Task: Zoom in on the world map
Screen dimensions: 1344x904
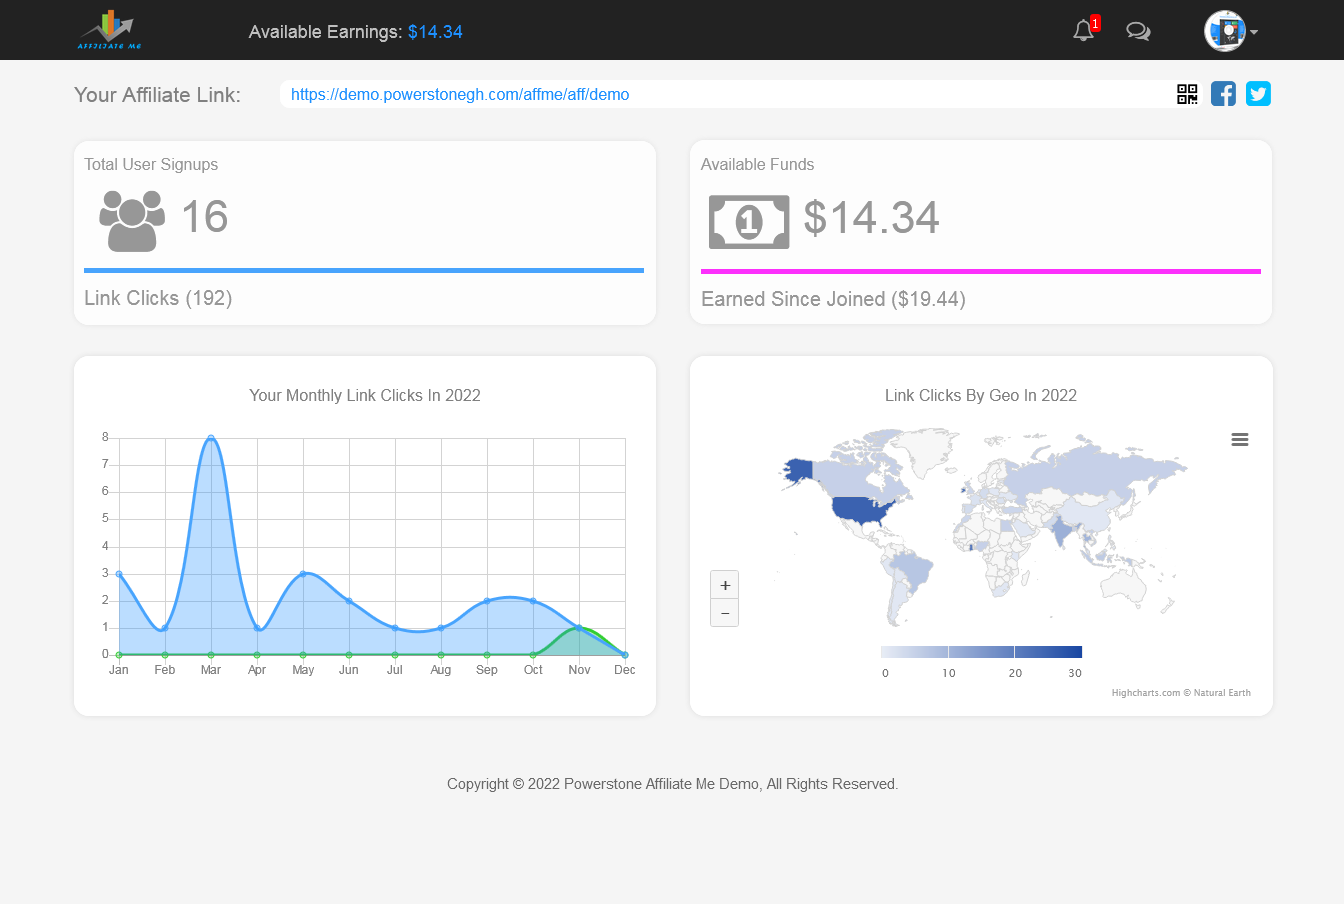Action: 725,585
